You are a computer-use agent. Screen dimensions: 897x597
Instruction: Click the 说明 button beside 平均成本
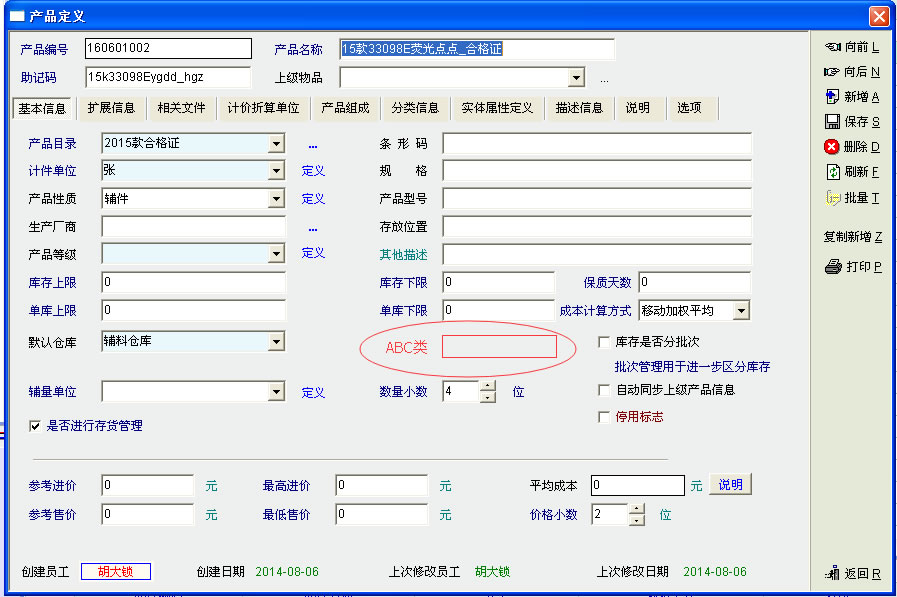[730, 485]
